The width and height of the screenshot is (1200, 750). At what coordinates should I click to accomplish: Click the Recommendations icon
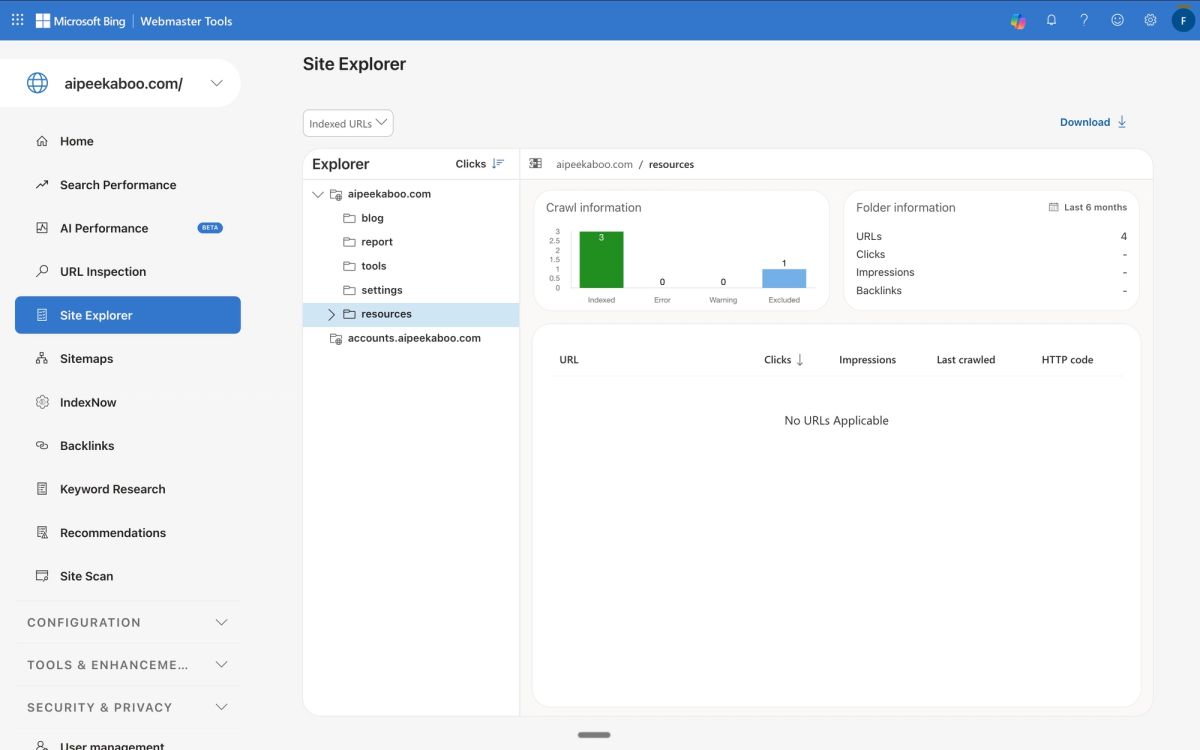click(x=42, y=533)
